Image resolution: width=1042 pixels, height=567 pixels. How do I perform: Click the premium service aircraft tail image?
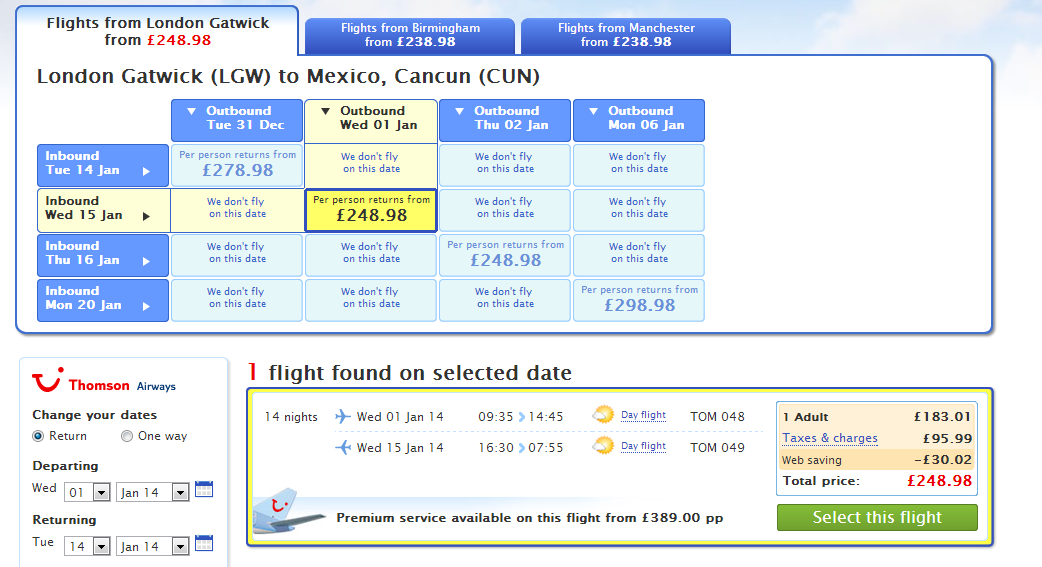[288, 511]
